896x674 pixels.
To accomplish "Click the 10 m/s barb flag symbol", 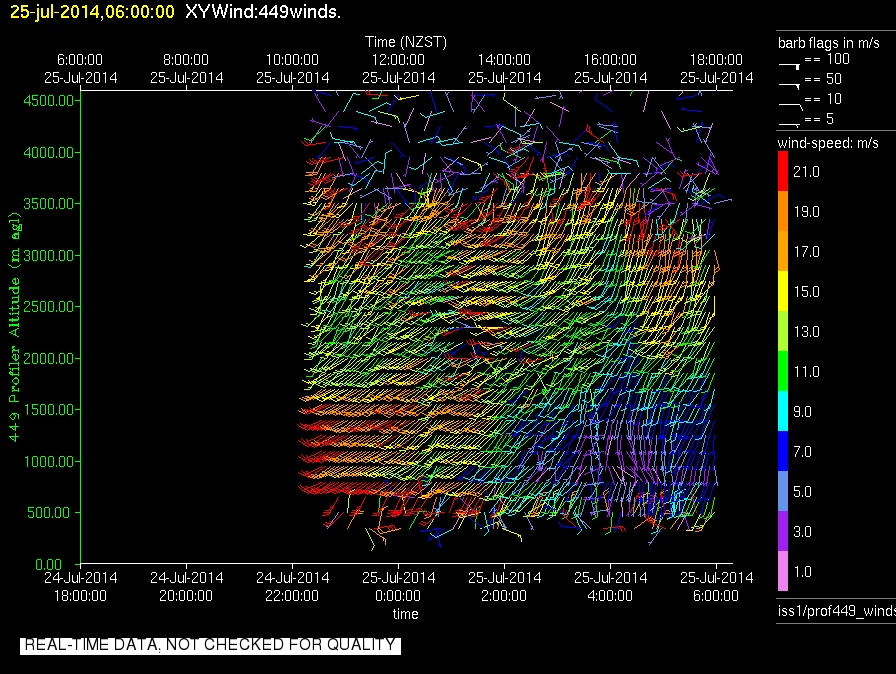I will pos(791,106).
